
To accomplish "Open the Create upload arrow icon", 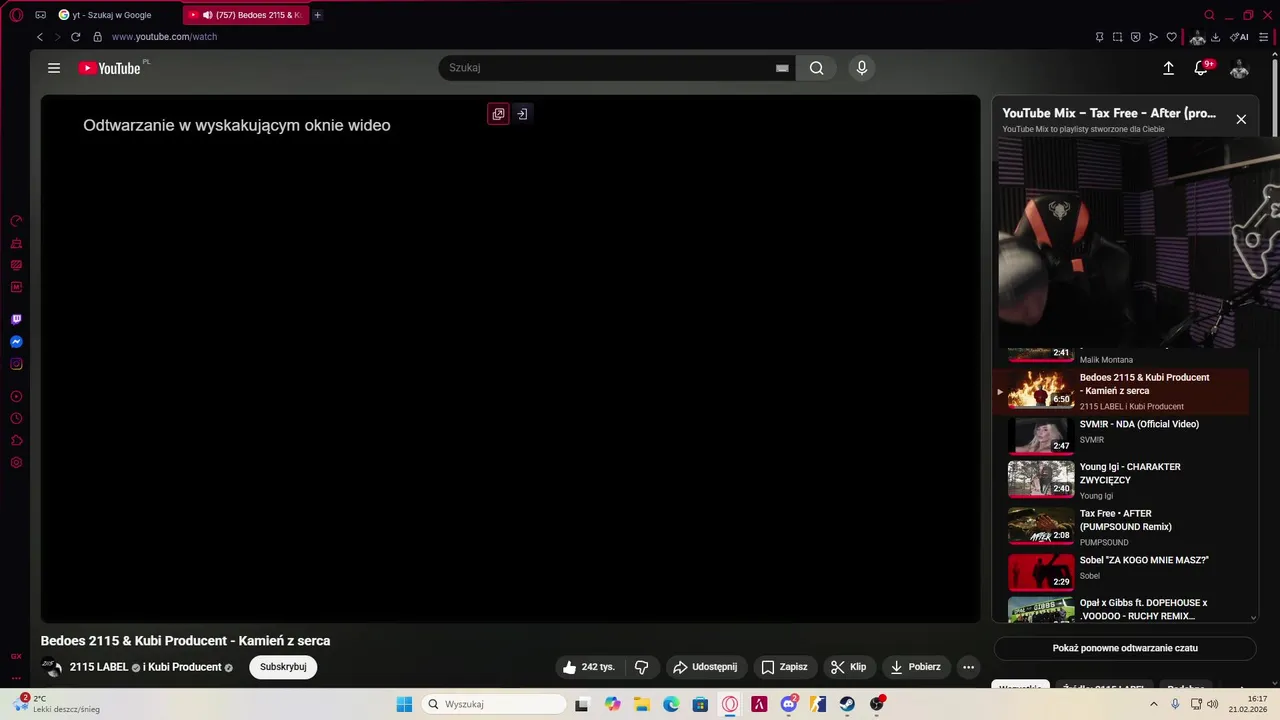I will 1168,68.
